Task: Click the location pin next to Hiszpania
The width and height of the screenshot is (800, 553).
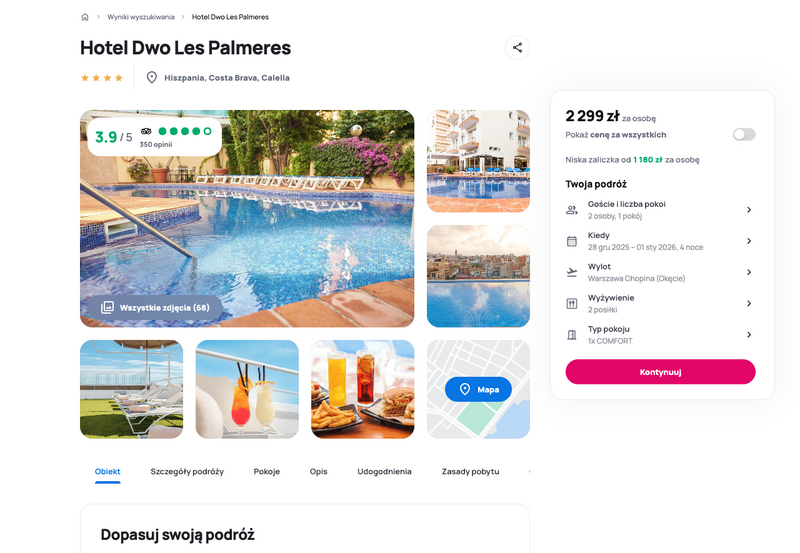Action: tap(152, 78)
